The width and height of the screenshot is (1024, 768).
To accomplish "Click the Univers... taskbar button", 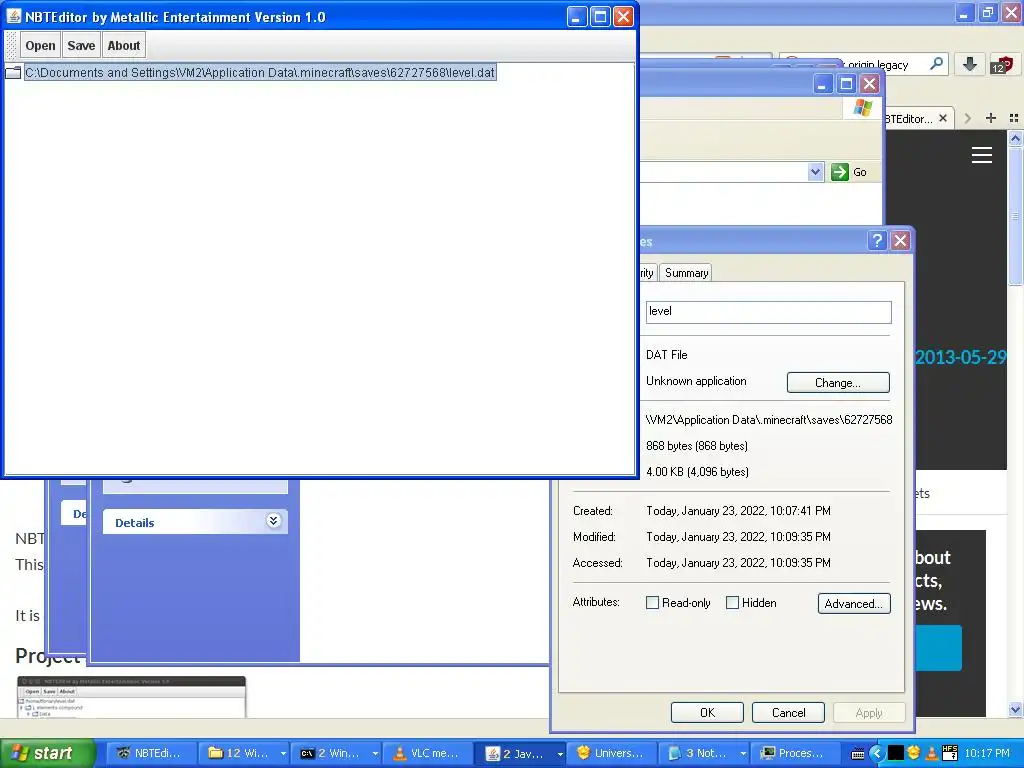I will coord(611,753).
